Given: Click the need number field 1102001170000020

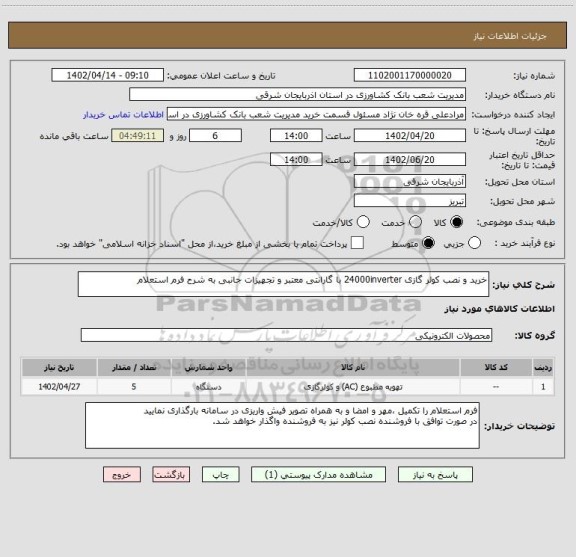Looking at the screenshot, I should (410, 75).
